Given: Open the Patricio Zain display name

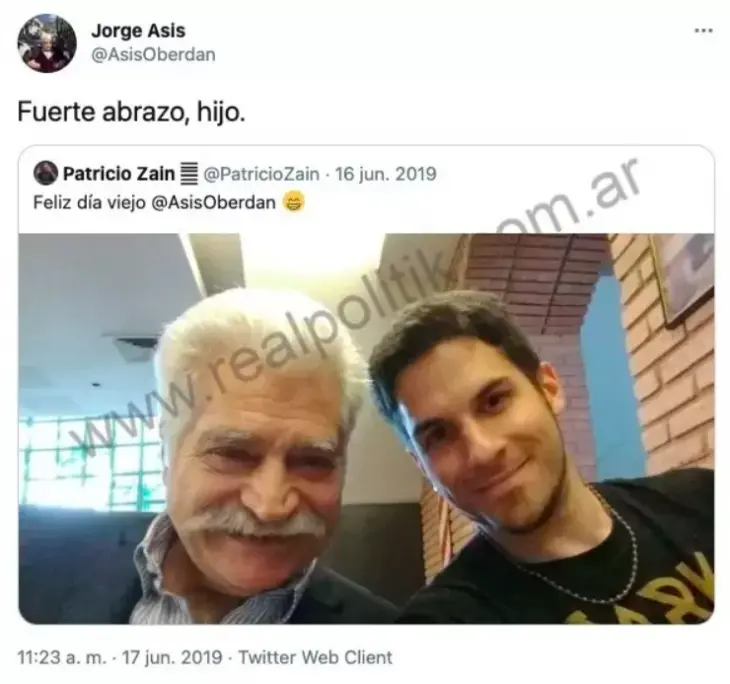Looking at the screenshot, I should (118, 174).
